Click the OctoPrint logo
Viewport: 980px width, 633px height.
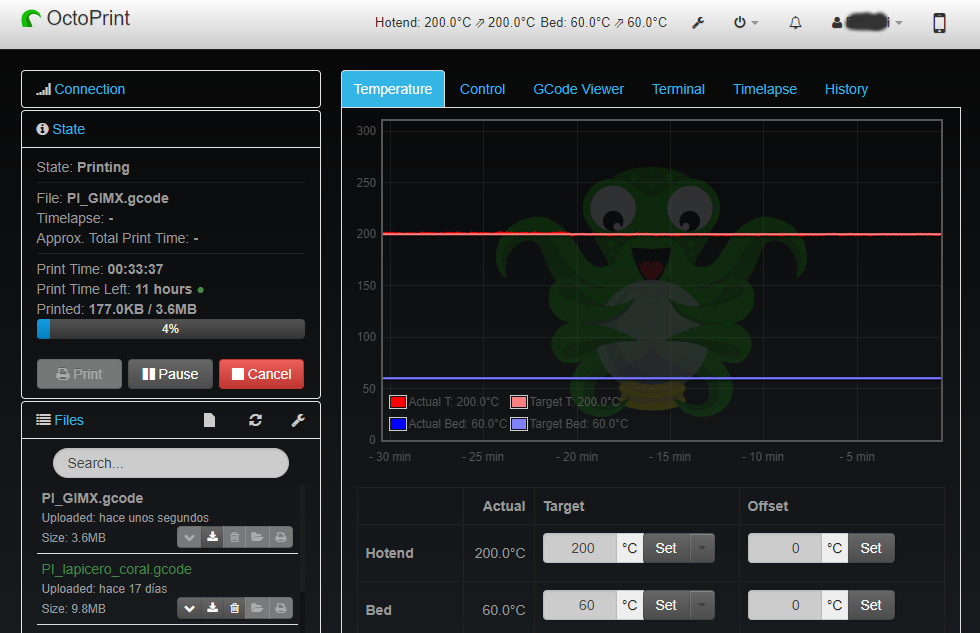(76, 19)
